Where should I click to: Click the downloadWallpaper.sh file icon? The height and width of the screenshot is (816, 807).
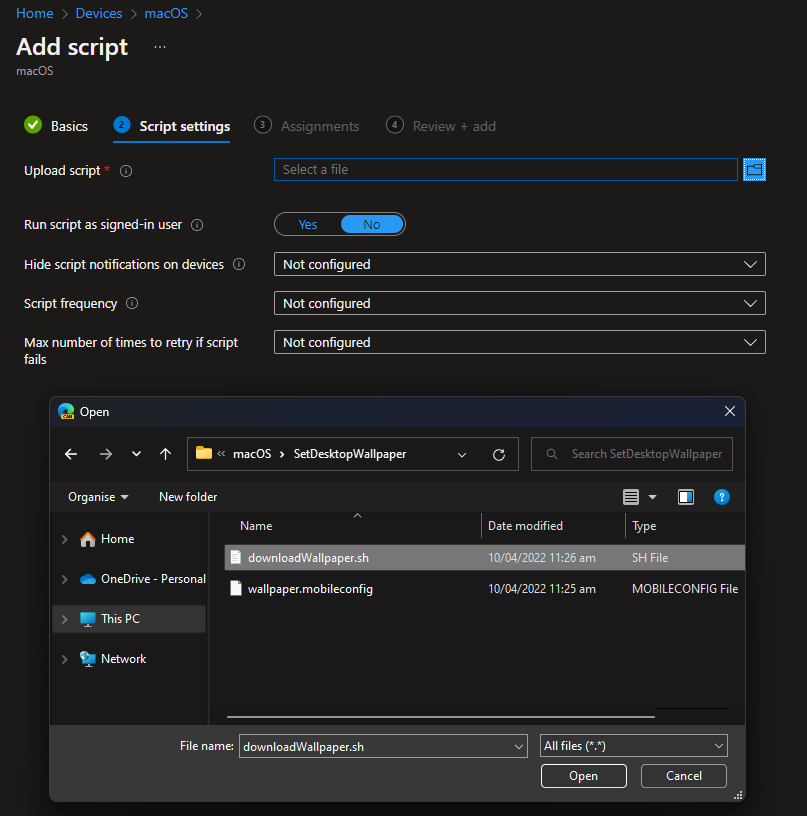[236, 557]
